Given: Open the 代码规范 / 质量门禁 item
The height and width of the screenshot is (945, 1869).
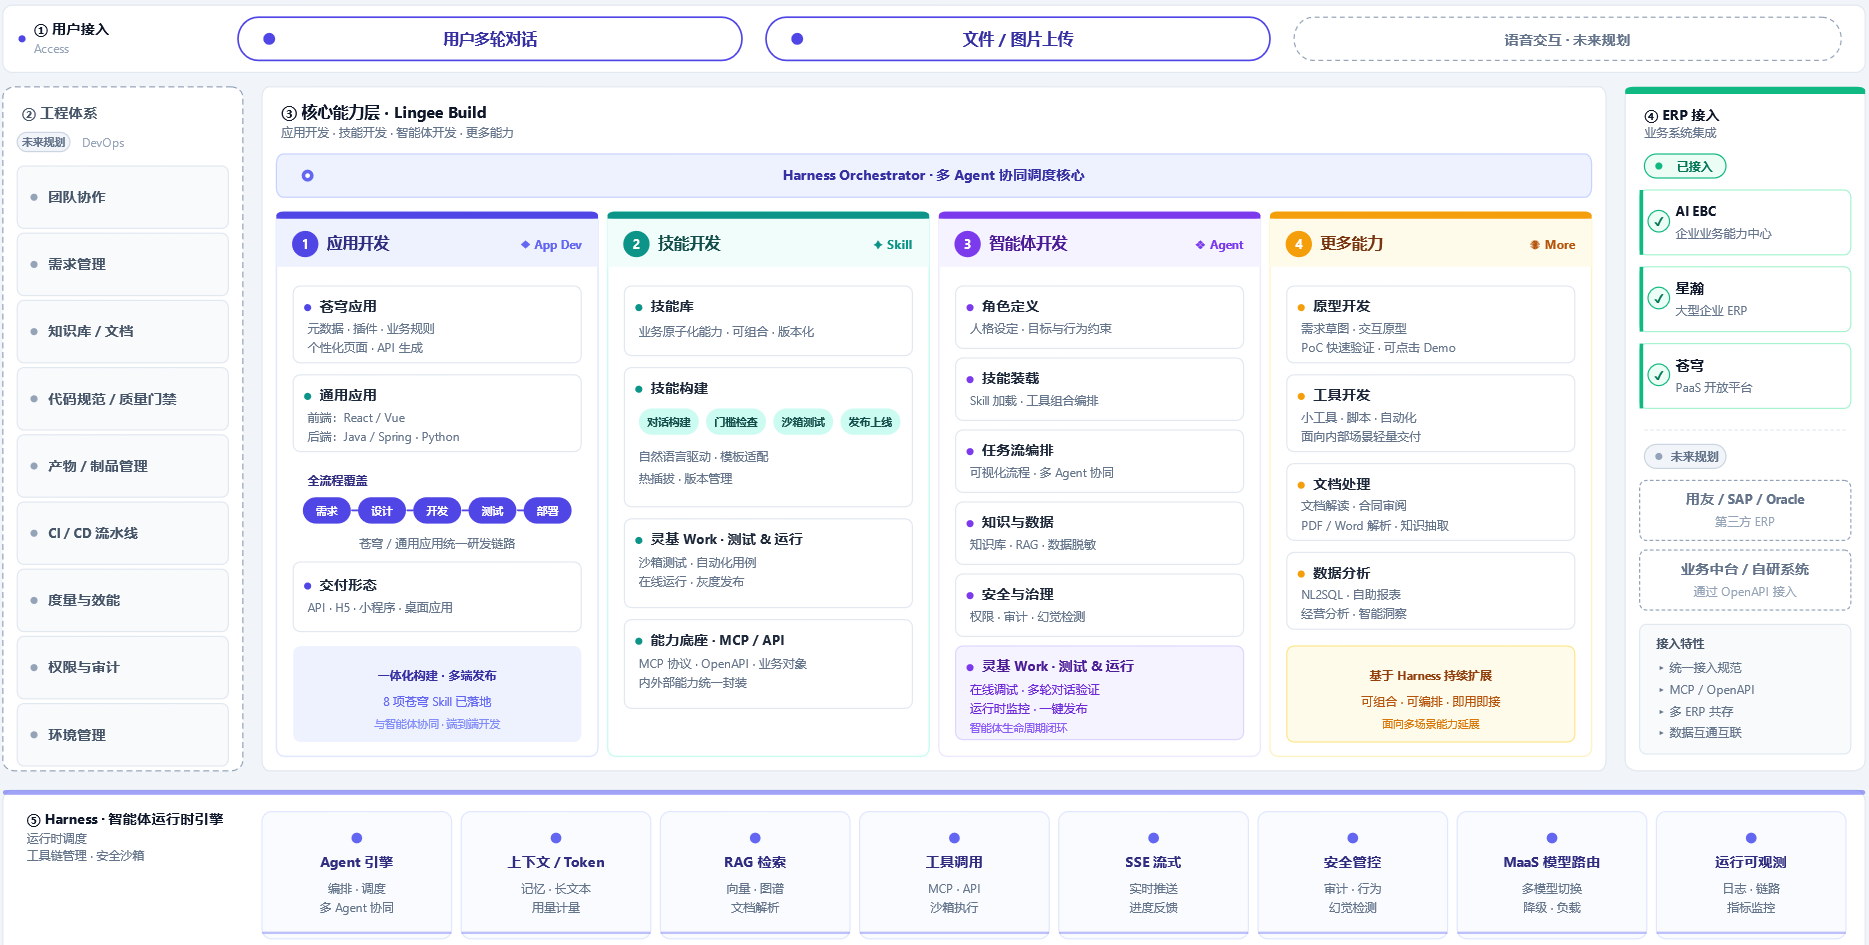Looking at the screenshot, I should (x=123, y=399).
